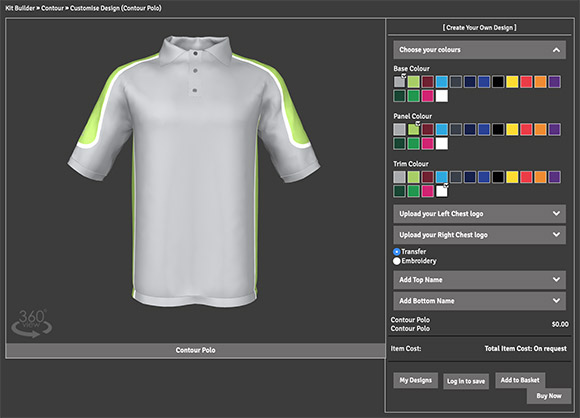Expand the Add Top Name section
Screen dimensions: 580x418
(479, 280)
